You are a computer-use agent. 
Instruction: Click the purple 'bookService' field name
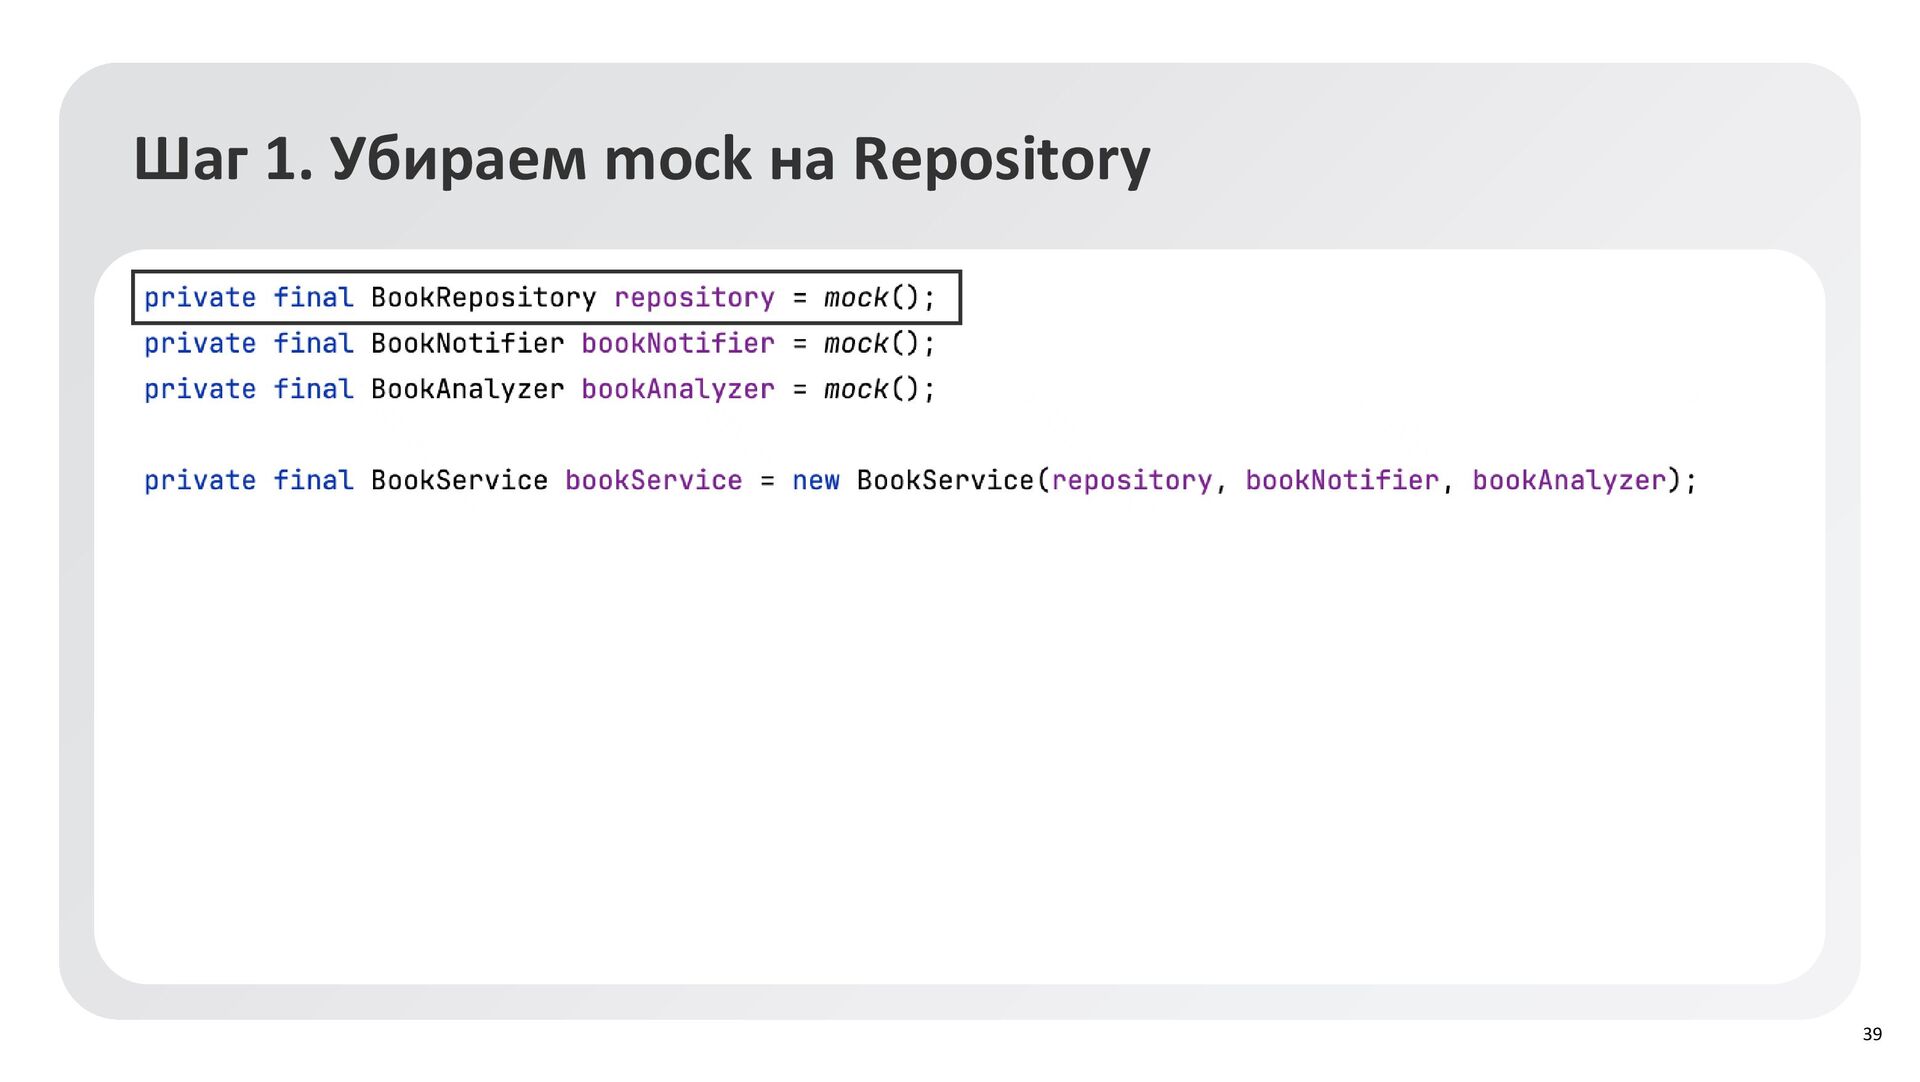coord(653,481)
